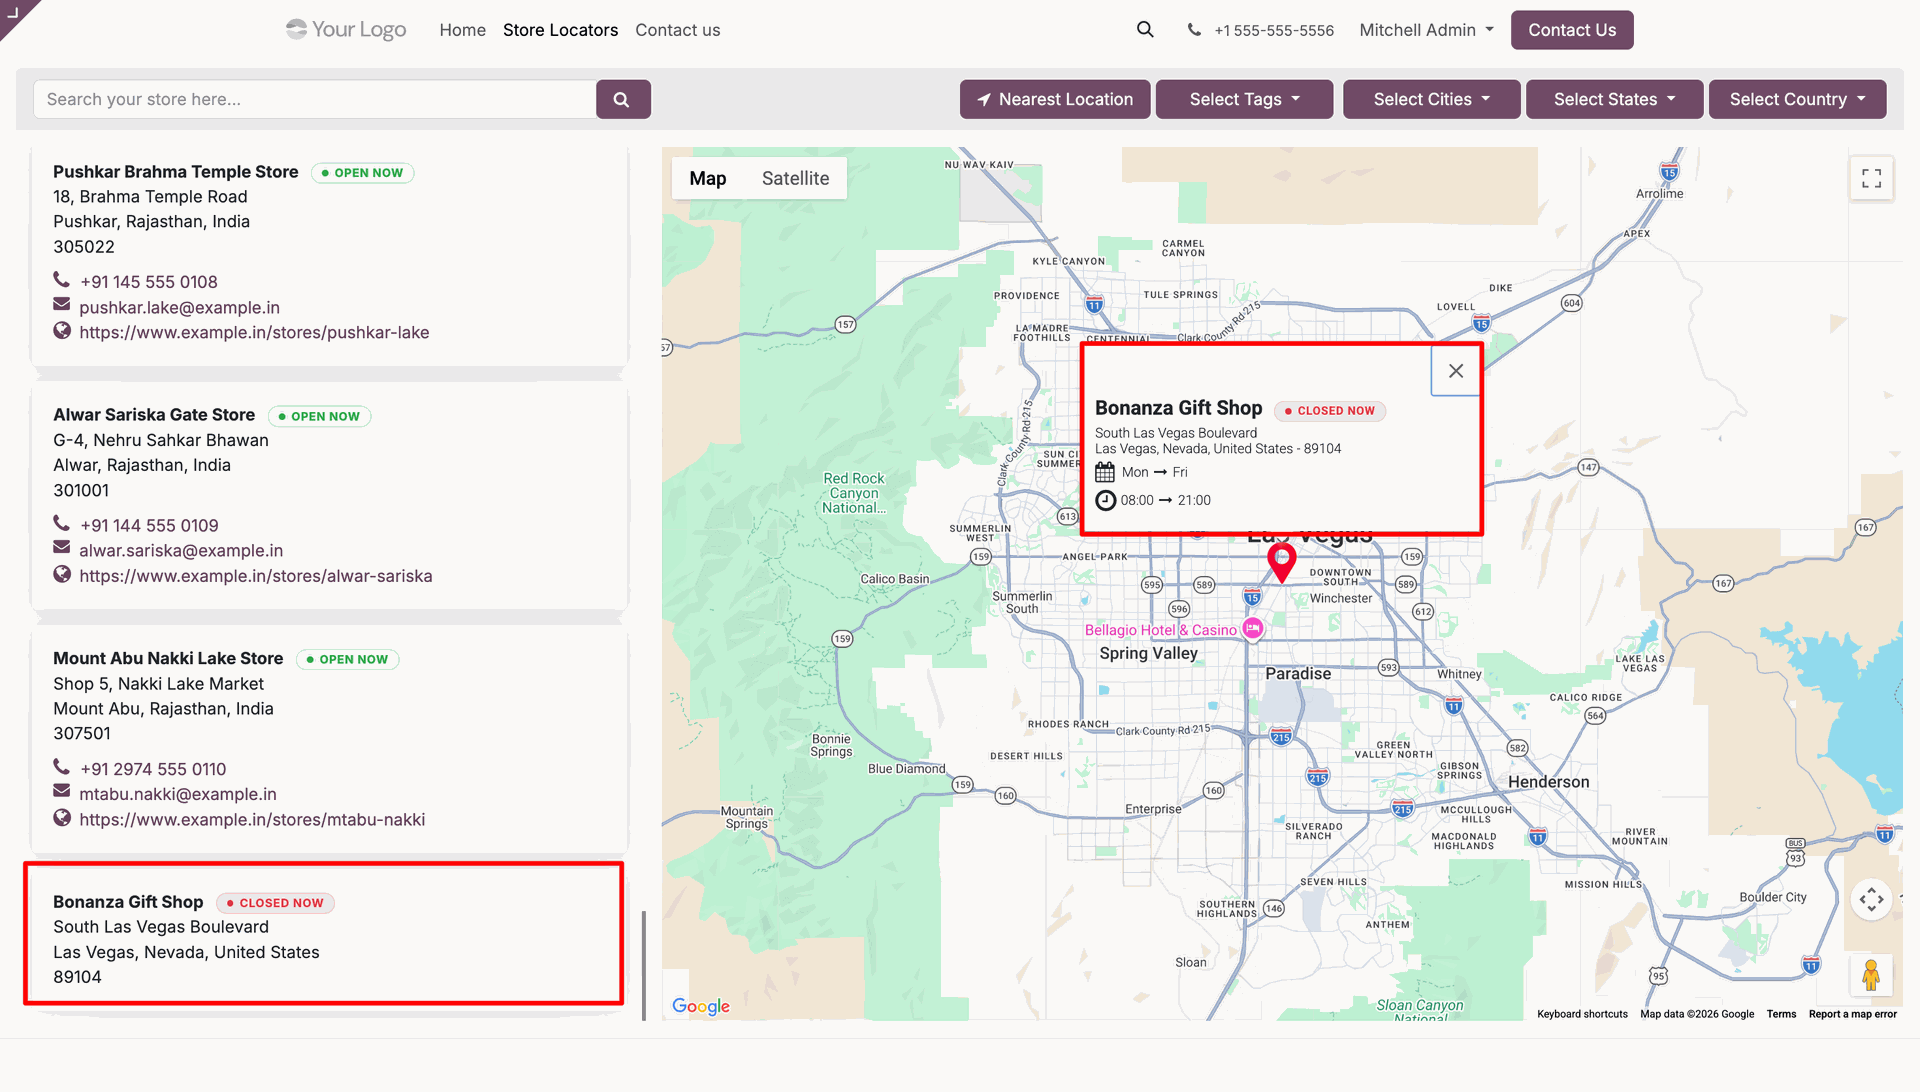Click the Street View pegman icon
1920x1092 pixels.
pos(1871,975)
